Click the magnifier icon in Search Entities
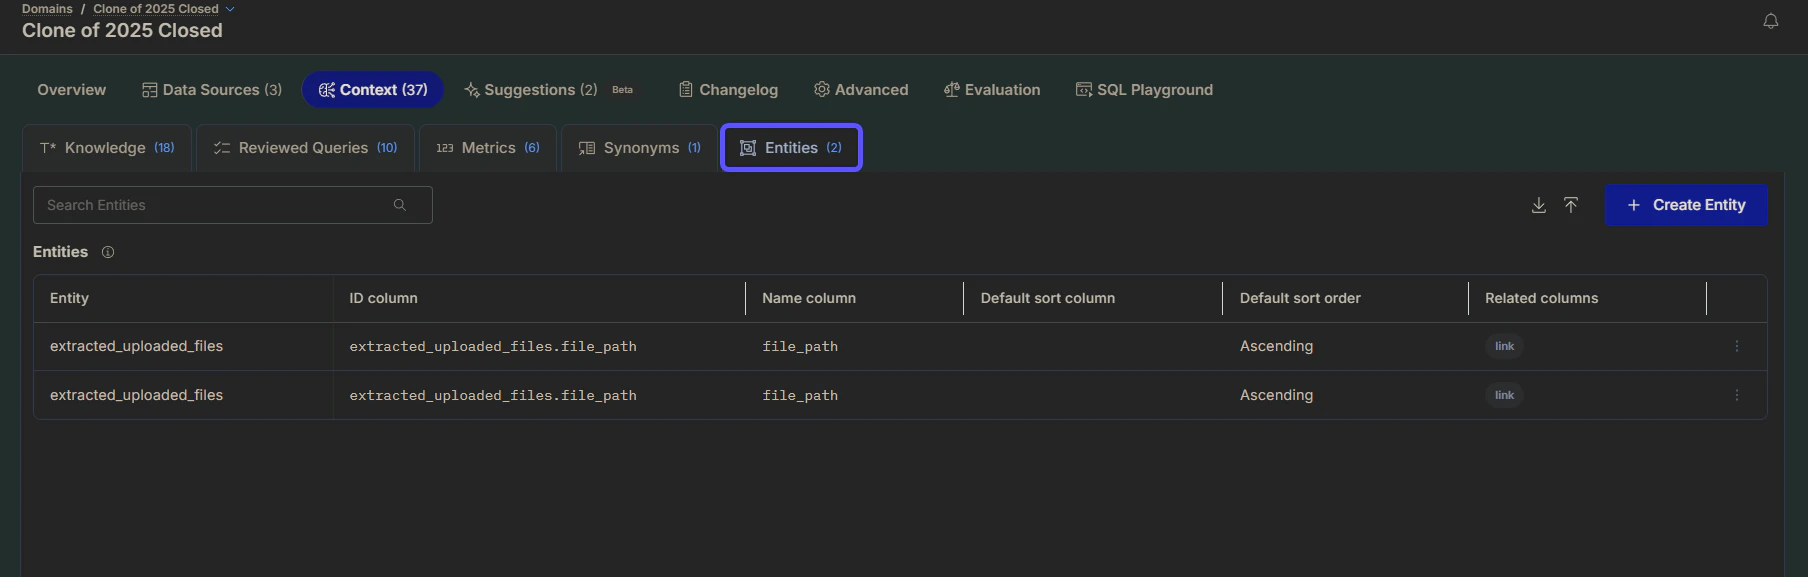1808x577 pixels. coord(400,205)
